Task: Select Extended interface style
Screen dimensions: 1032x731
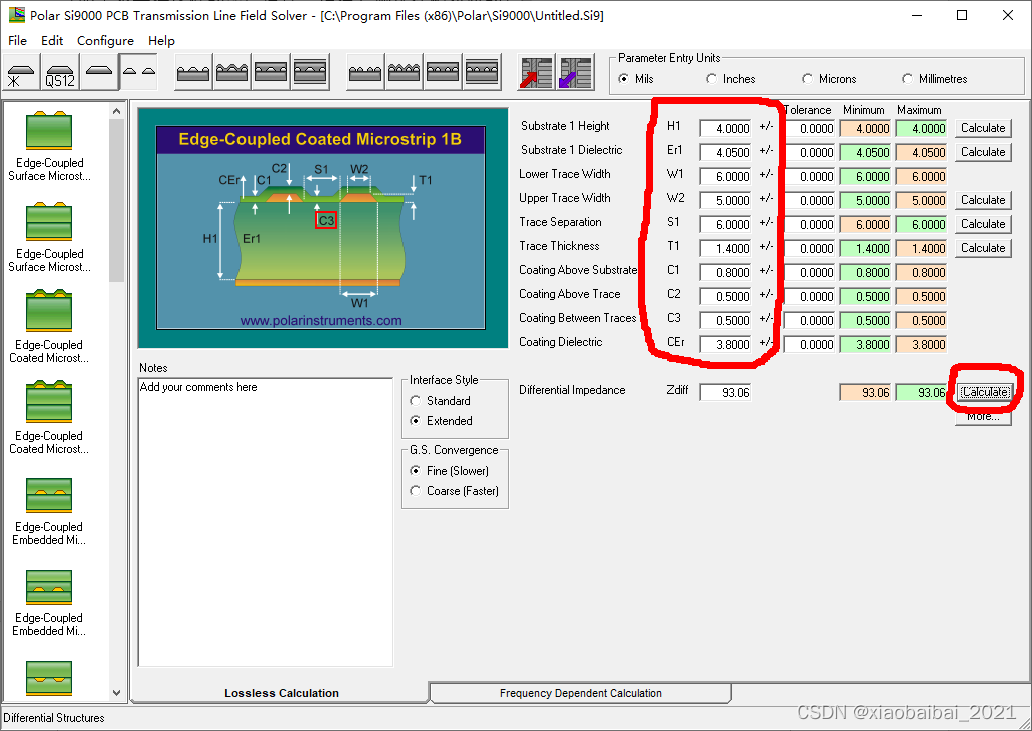Action: point(442,420)
